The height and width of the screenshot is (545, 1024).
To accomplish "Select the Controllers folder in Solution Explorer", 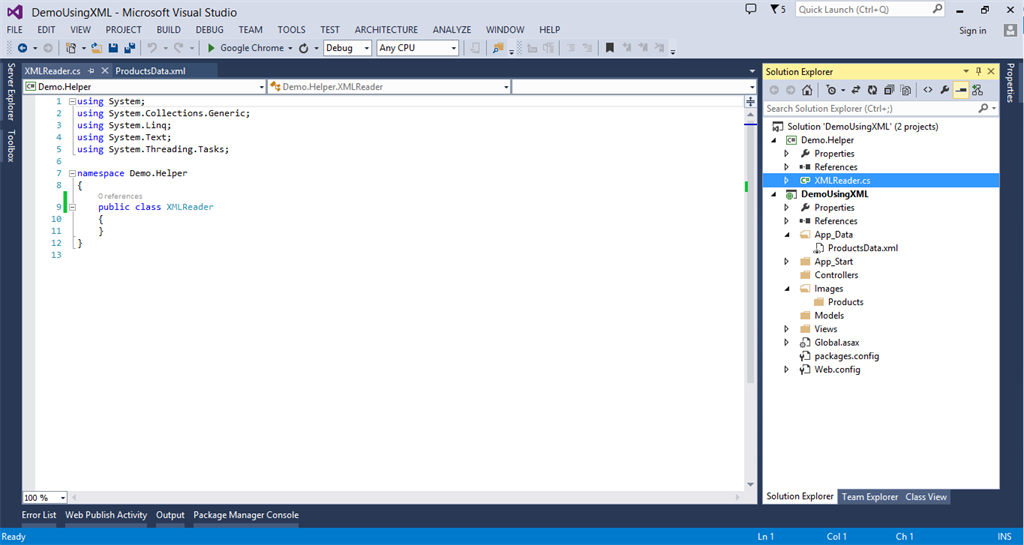I will point(836,275).
